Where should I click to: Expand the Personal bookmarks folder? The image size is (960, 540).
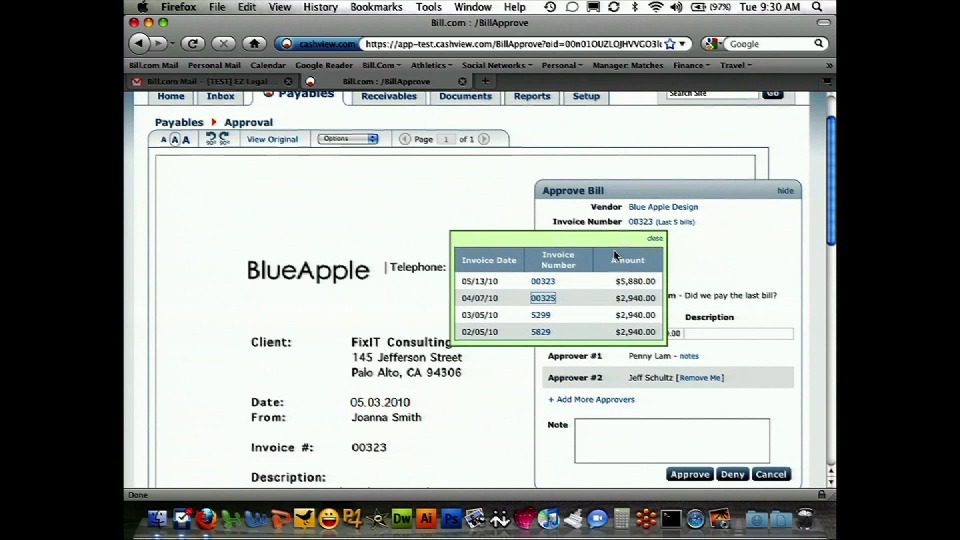[561, 65]
